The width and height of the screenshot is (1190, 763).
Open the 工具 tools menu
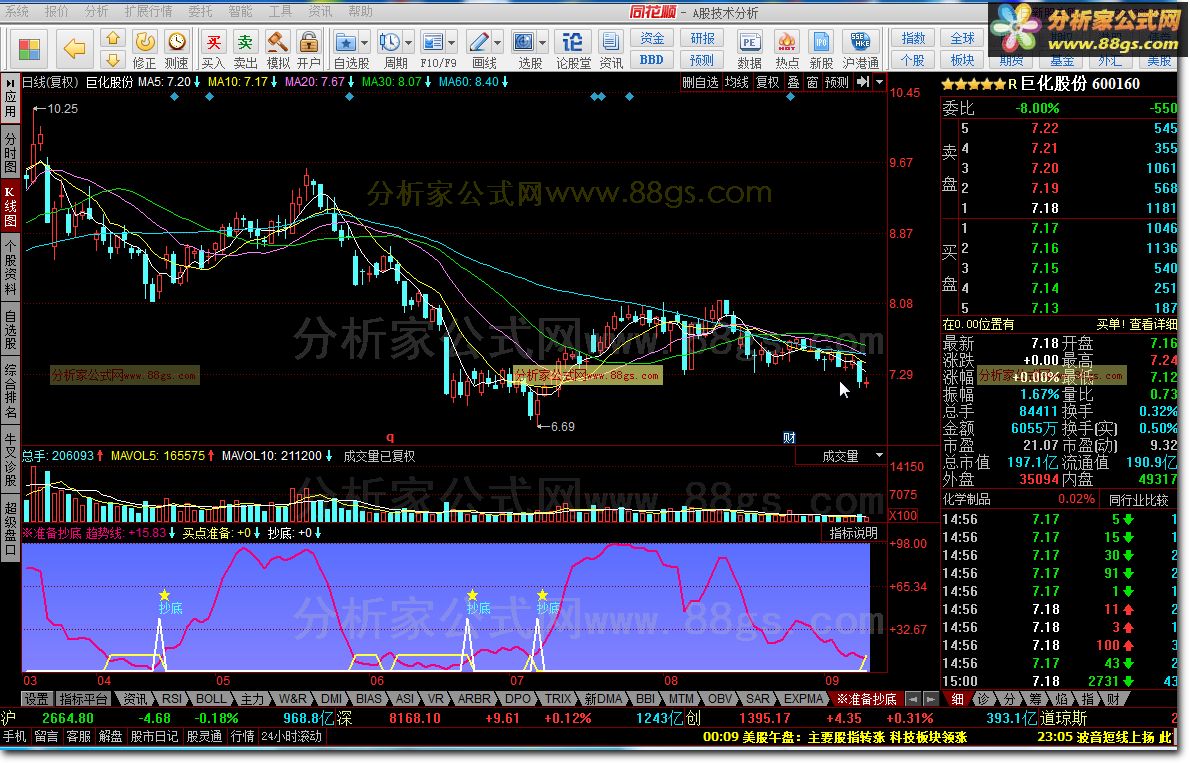click(x=280, y=11)
